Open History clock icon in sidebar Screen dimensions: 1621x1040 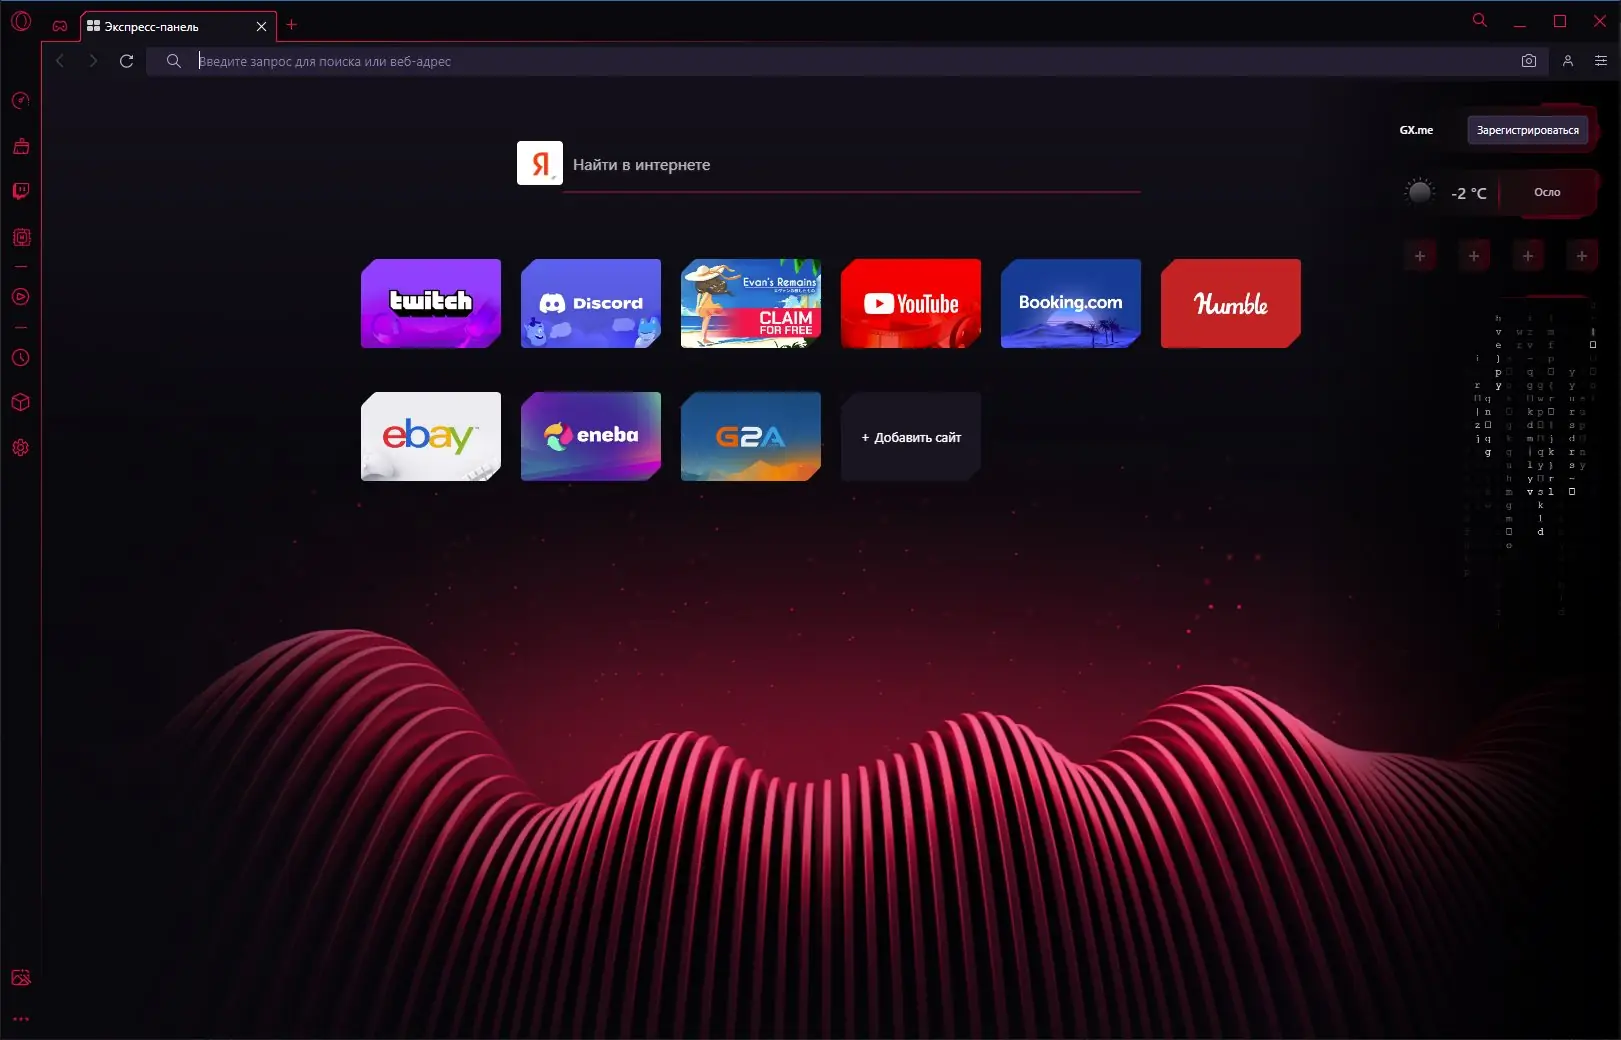[x=21, y=357]
